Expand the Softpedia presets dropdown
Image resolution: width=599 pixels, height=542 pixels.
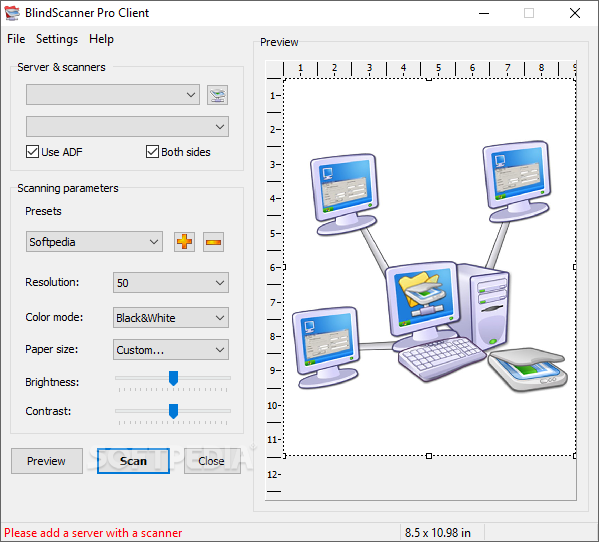94,242
